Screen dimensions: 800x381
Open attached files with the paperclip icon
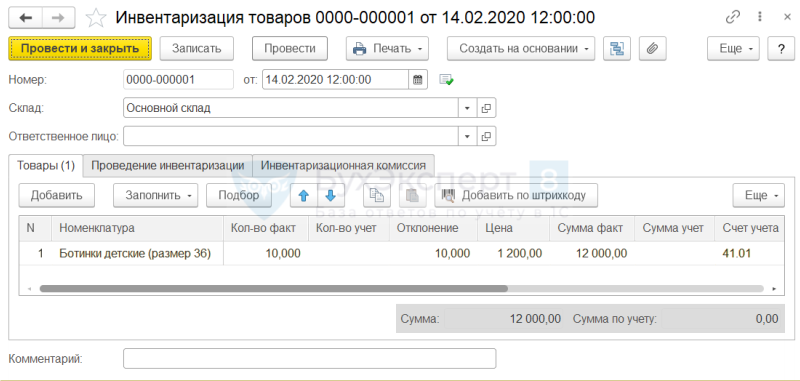pyautogui.click(x=653, y=49)
